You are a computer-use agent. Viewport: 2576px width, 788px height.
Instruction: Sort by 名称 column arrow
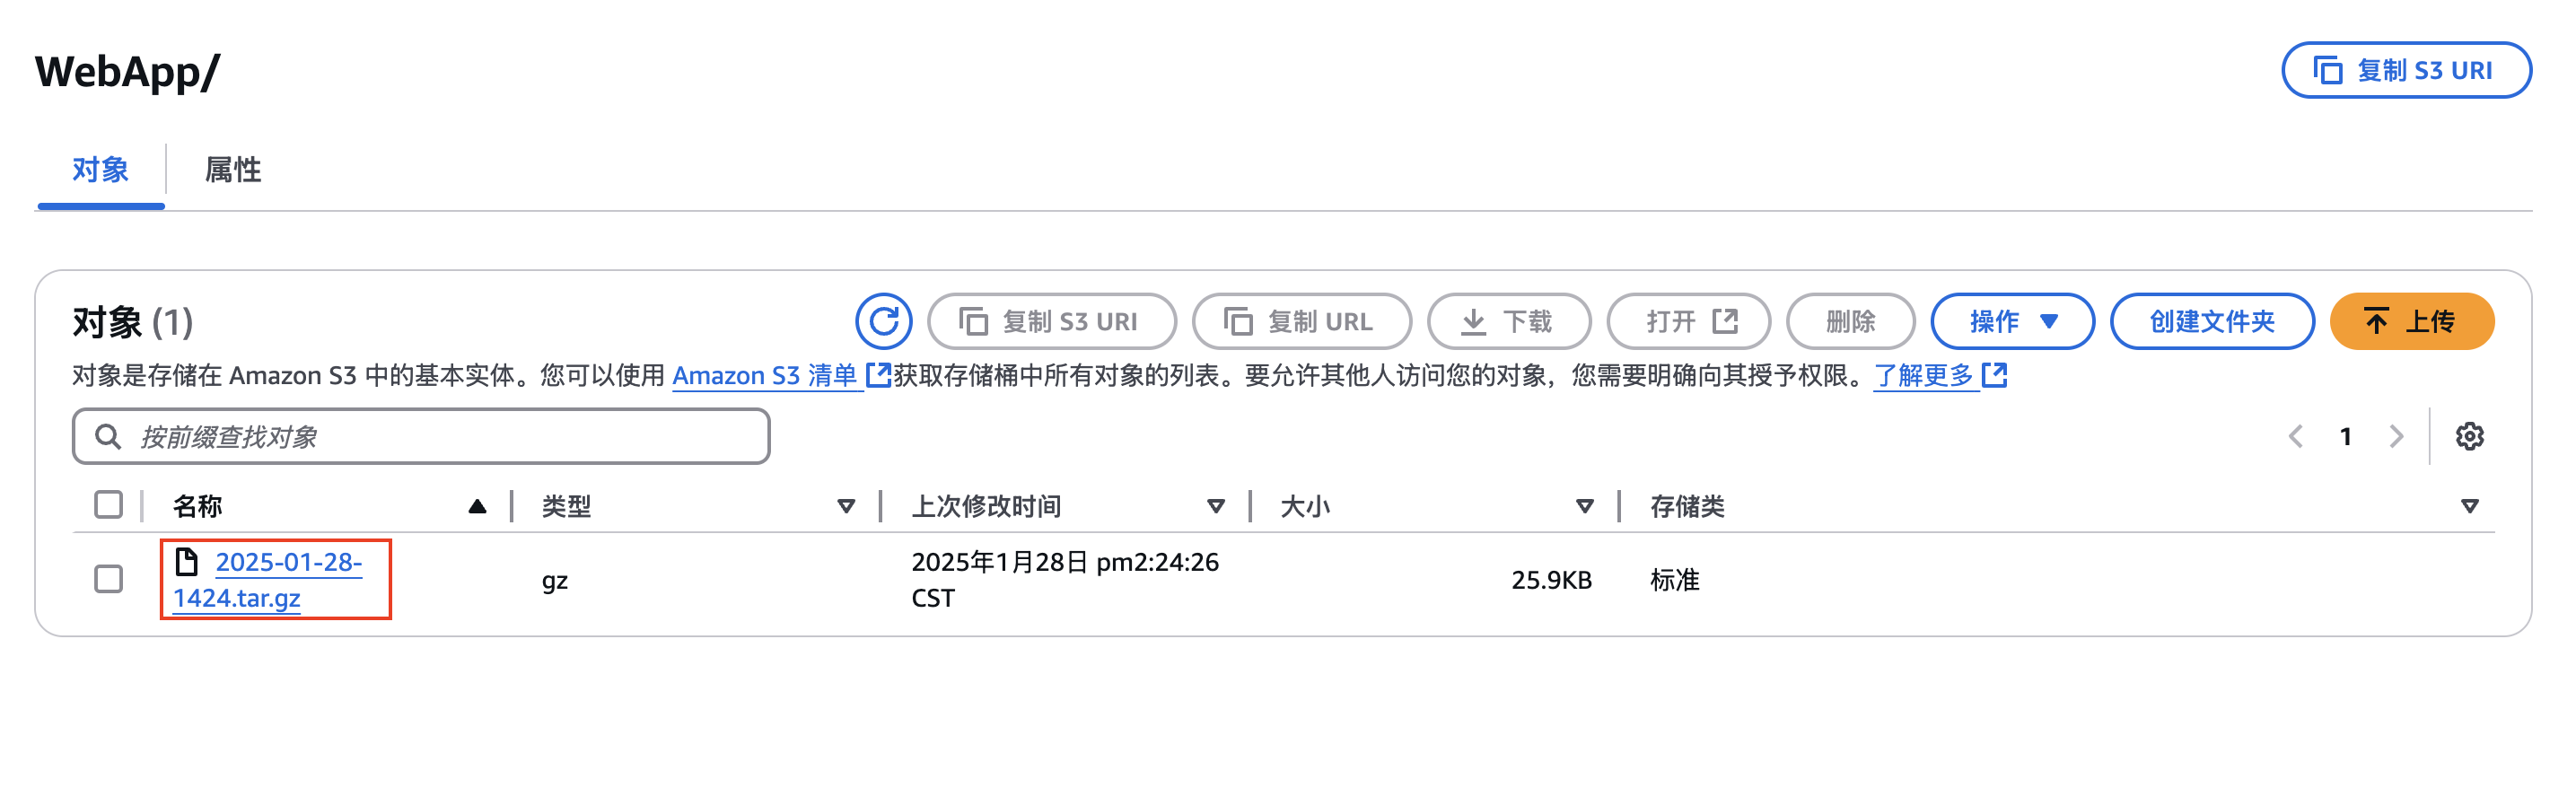(477, 506)
